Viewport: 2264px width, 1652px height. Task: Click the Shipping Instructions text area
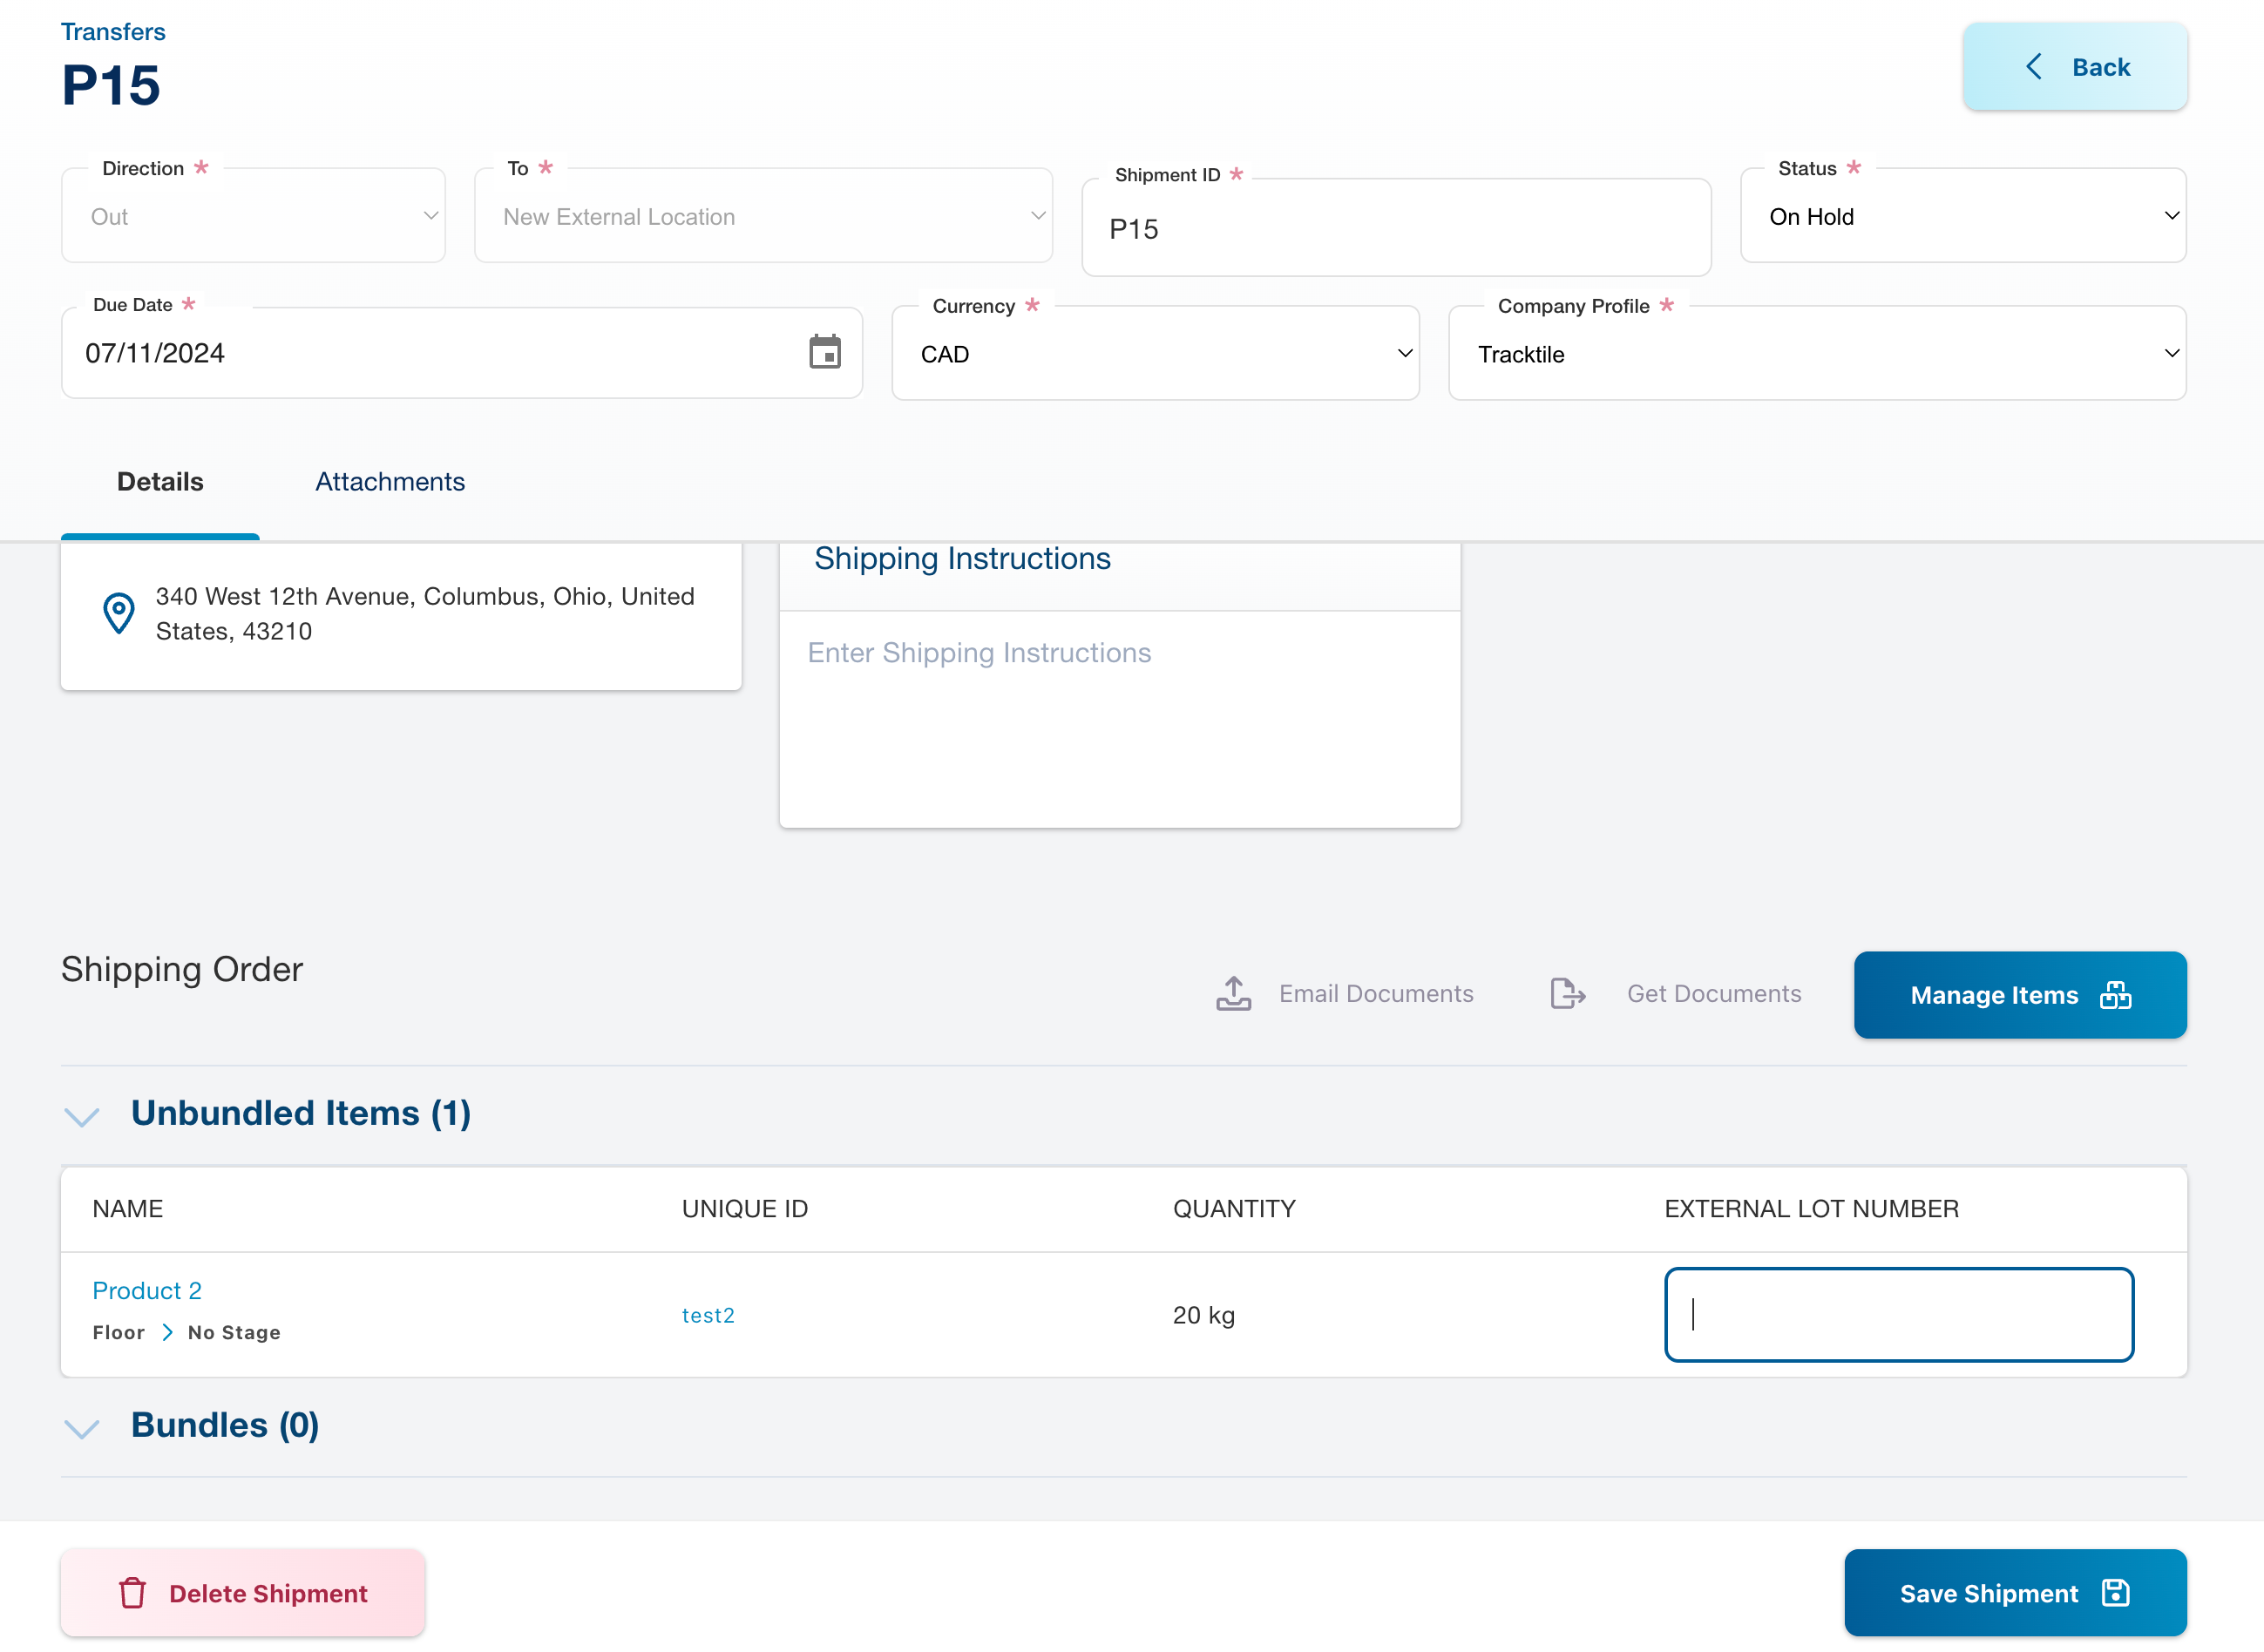click(1119, 718)
